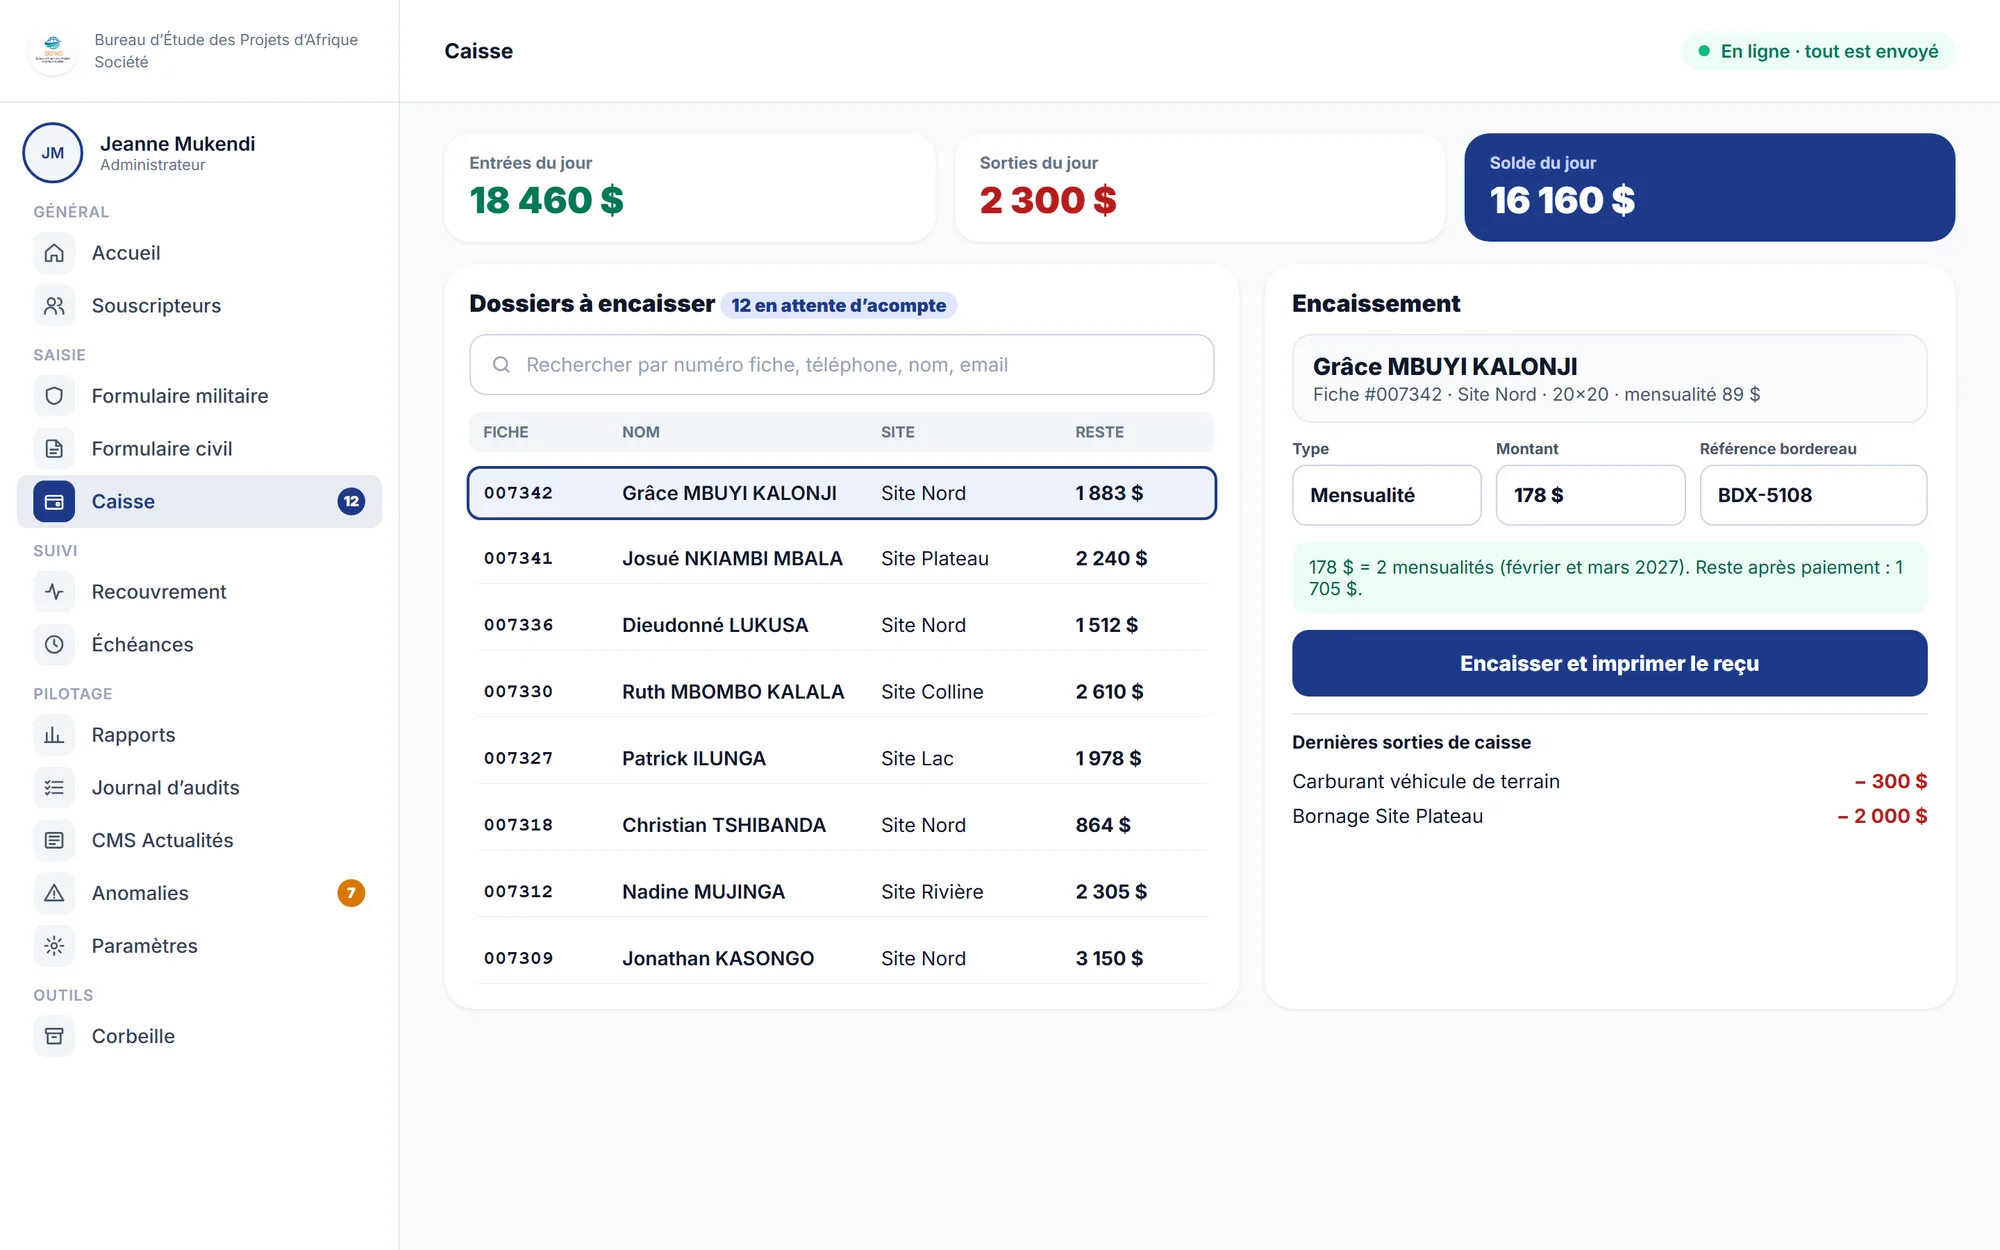Click the Accueil home icon
The width and height of the screenshot is (2000, 1250).
coord(54,253)
